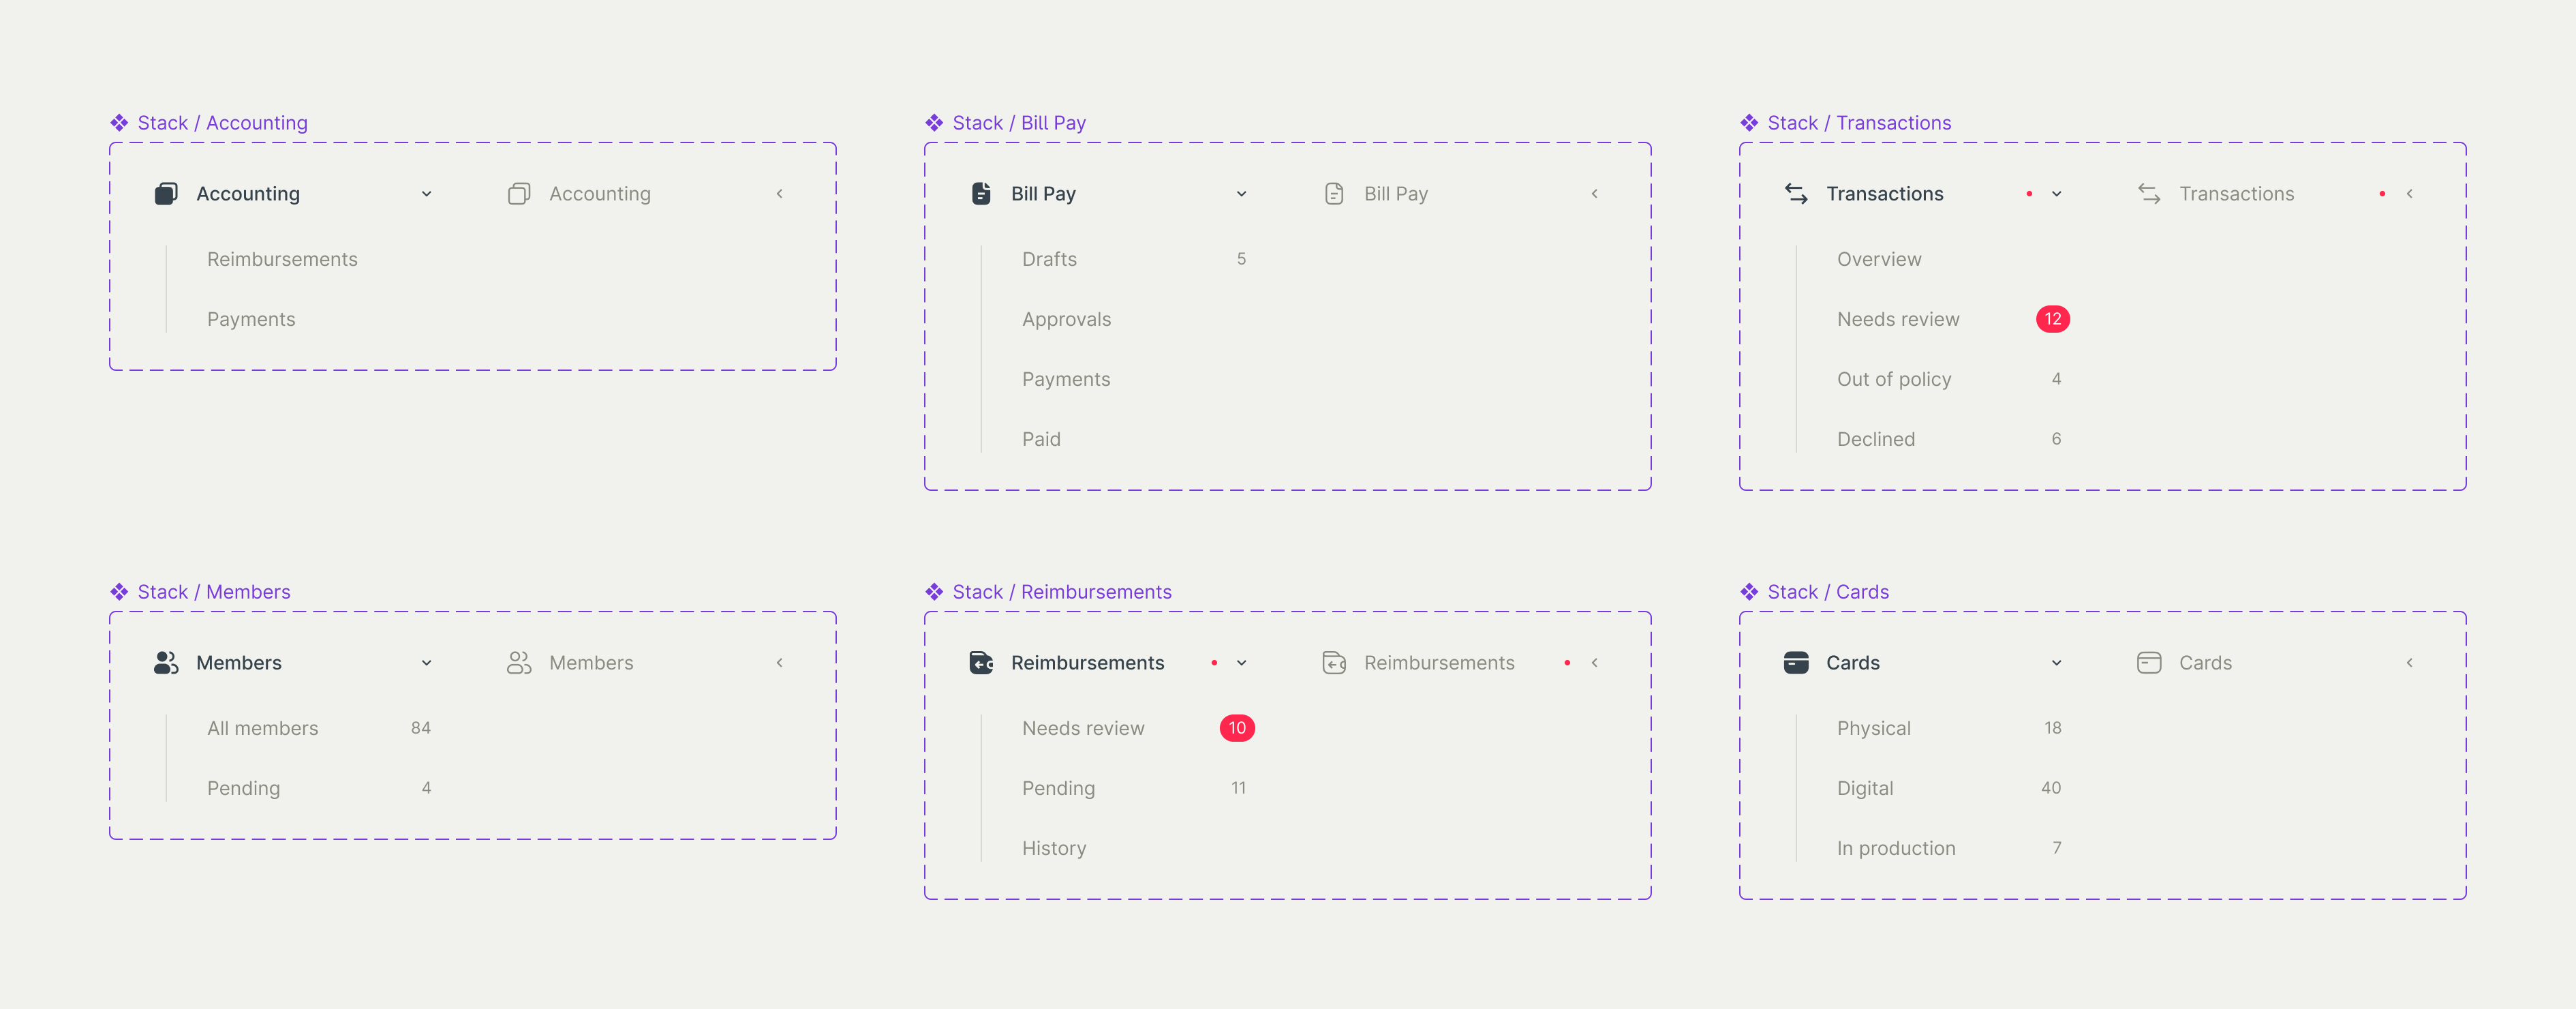Collapse the expanded Members down chevron
The image size is (2576, 1009).
pyautogui.click(x=426, y=663)
